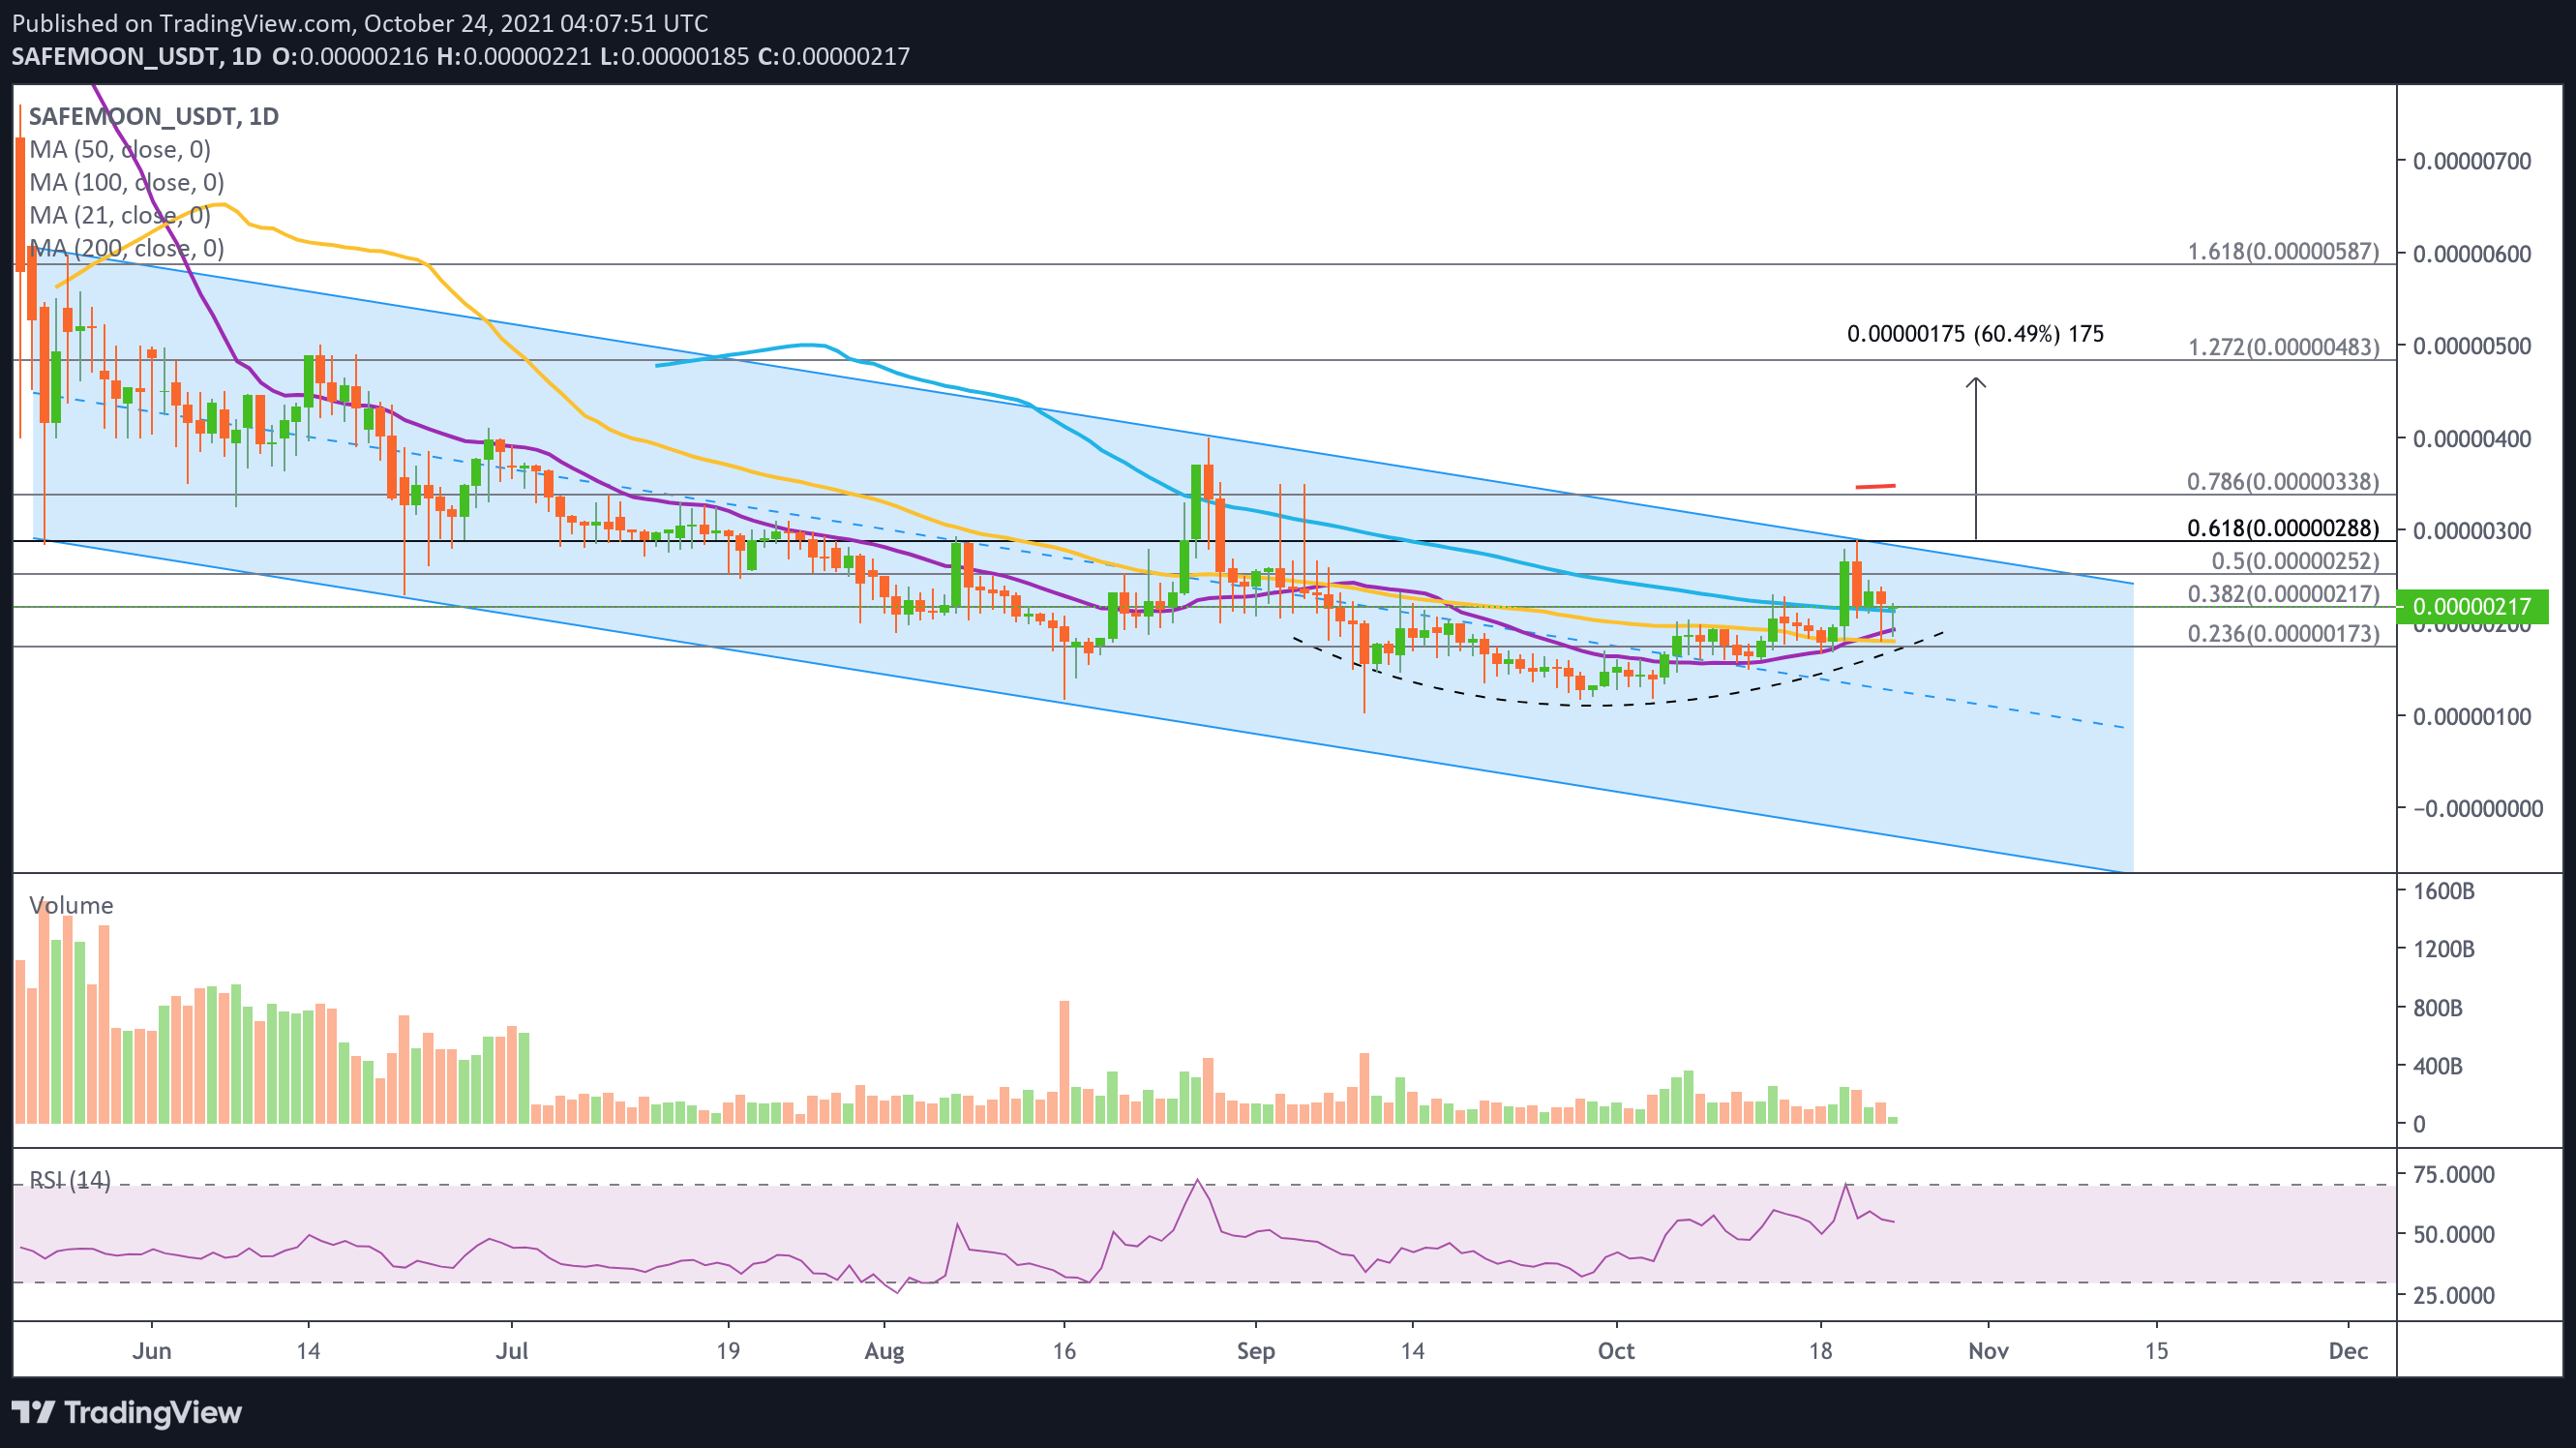This screenshot has height=1448, width=2576.
Task: Click the header text showing C:0.00000217 close value
Action: pyautogui.click(x=834, y=56)
